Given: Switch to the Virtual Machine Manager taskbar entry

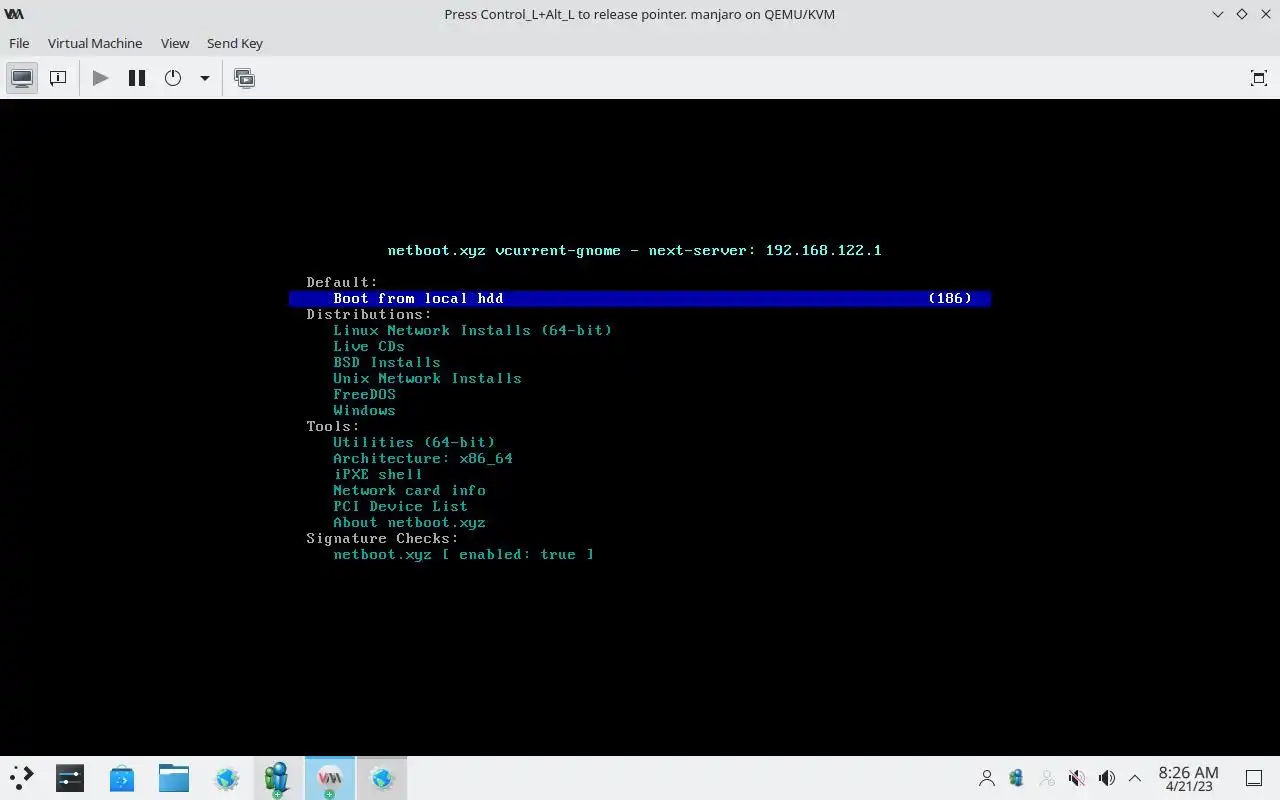Looking at the screenshot, I should coord(330,778).
